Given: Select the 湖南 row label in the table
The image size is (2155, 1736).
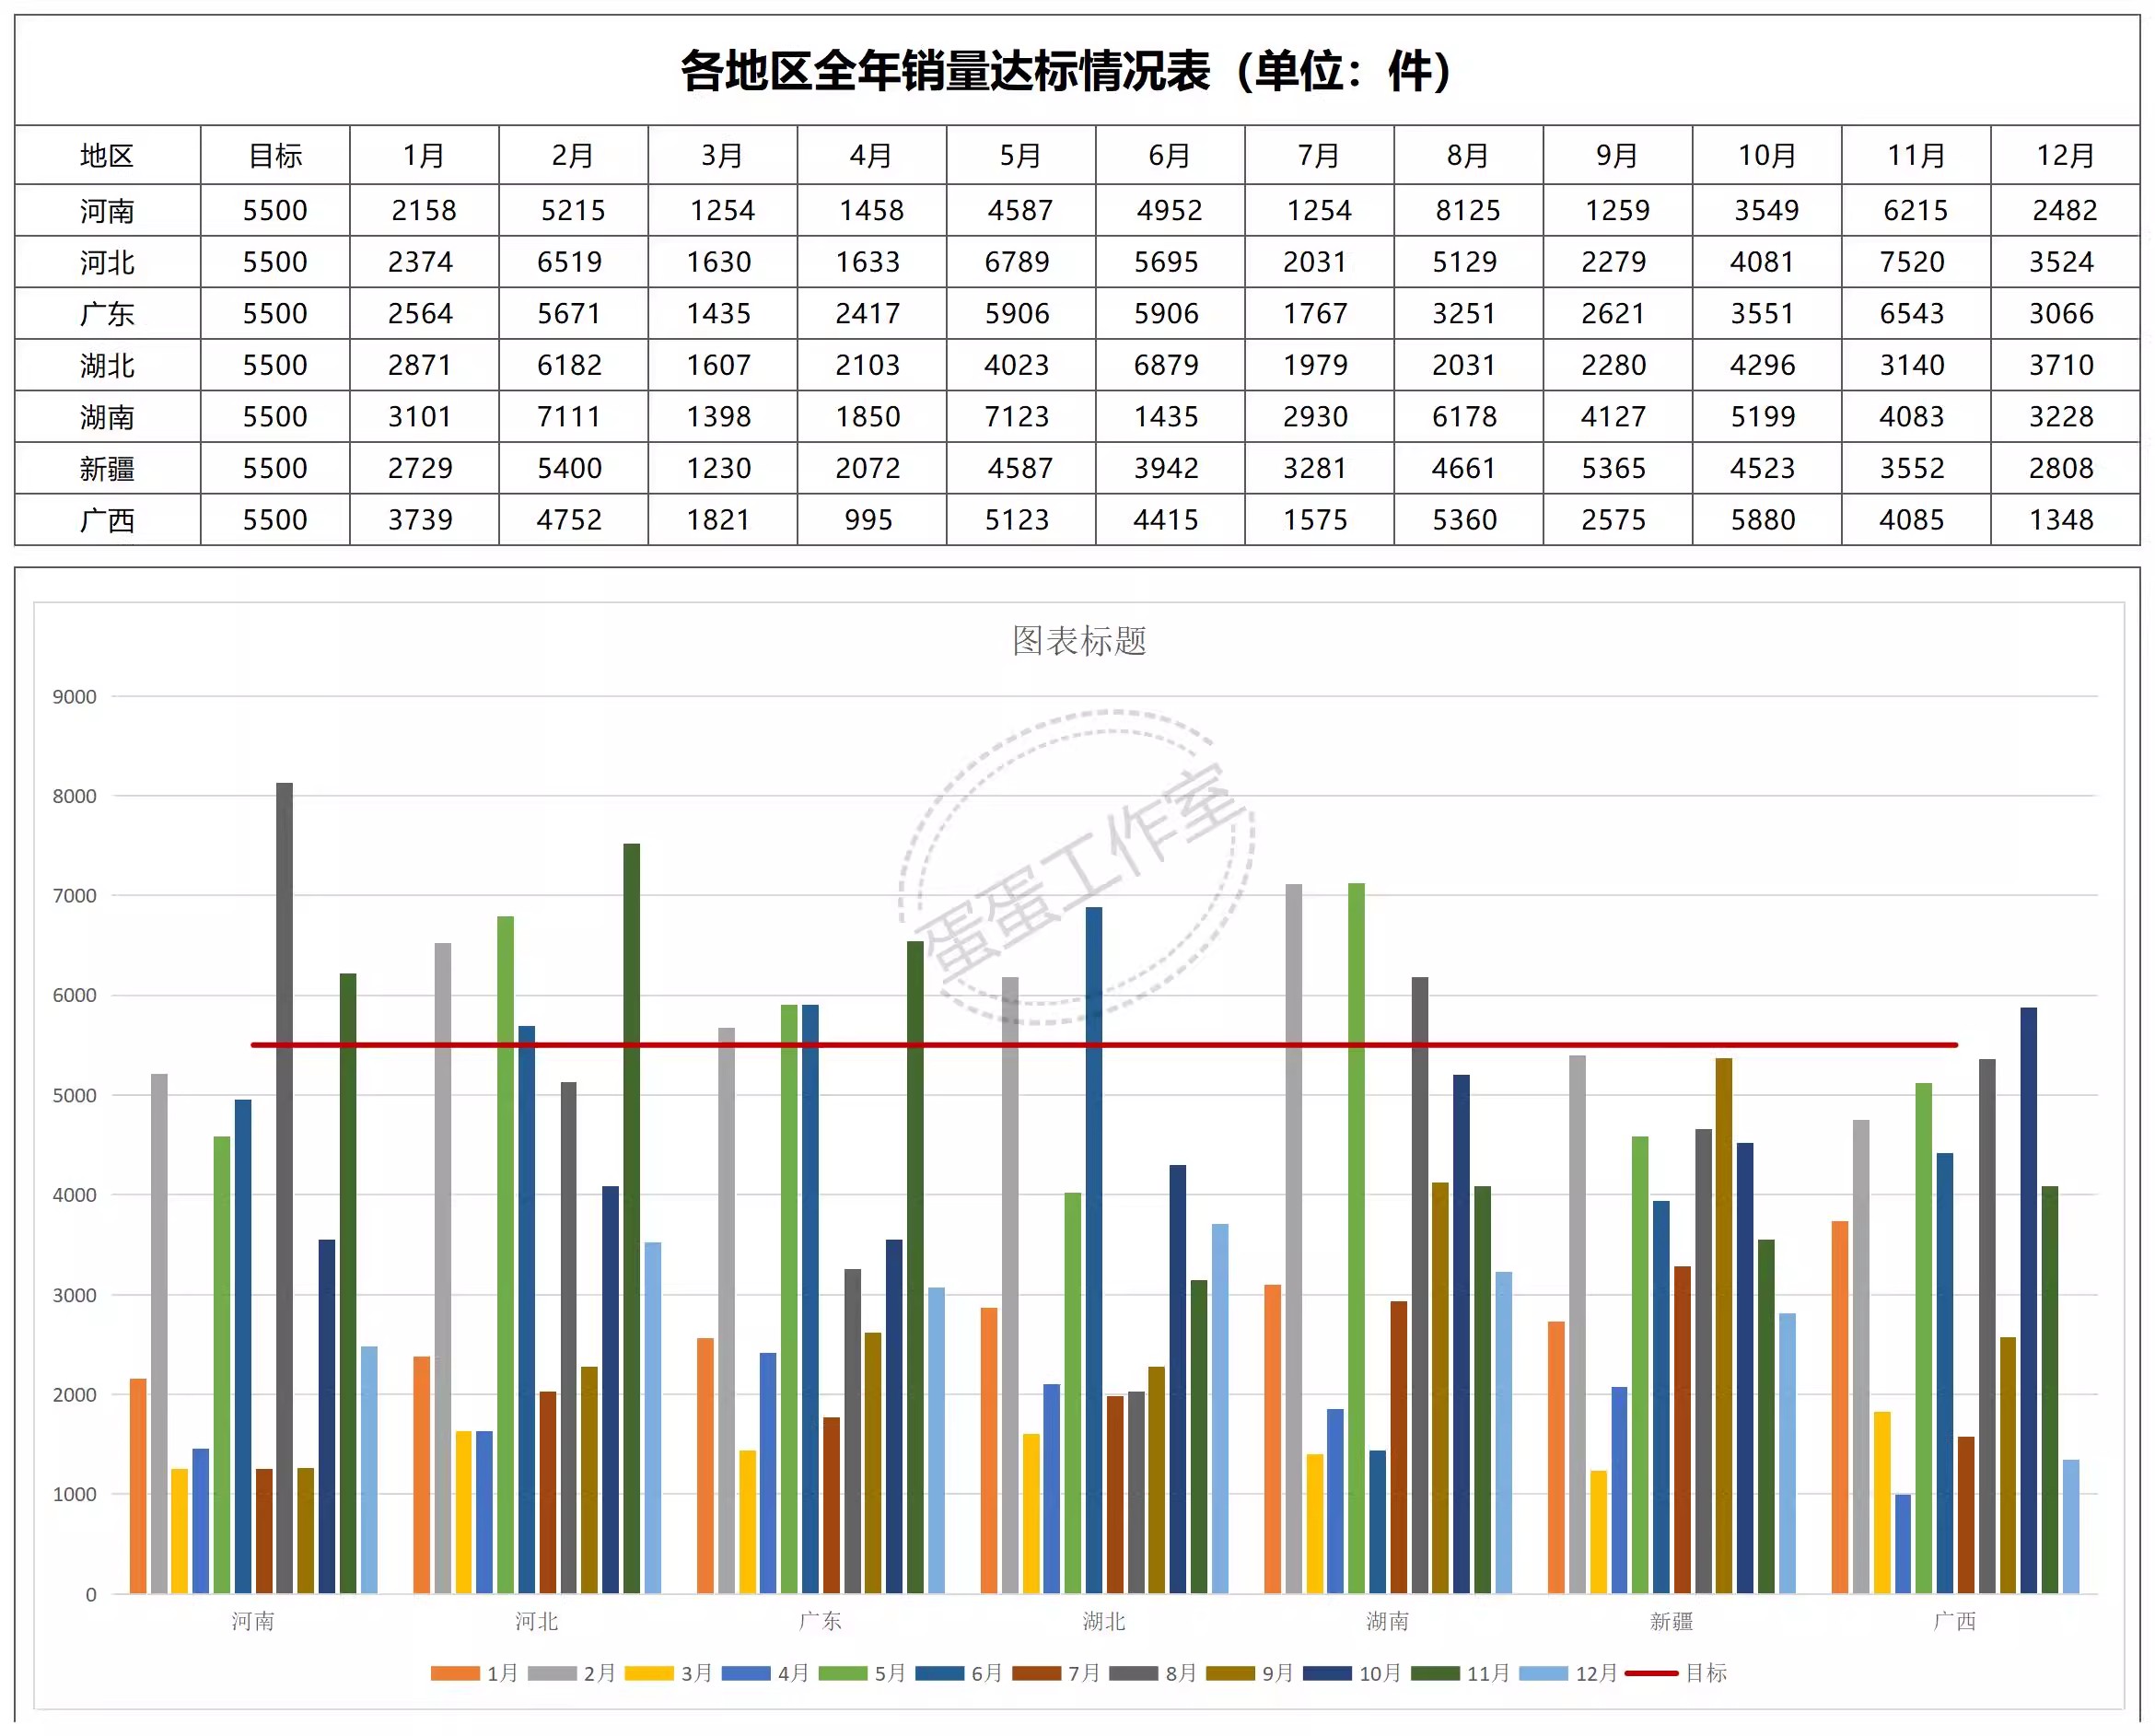Looking at the screenshot, I should pos(107,417).
